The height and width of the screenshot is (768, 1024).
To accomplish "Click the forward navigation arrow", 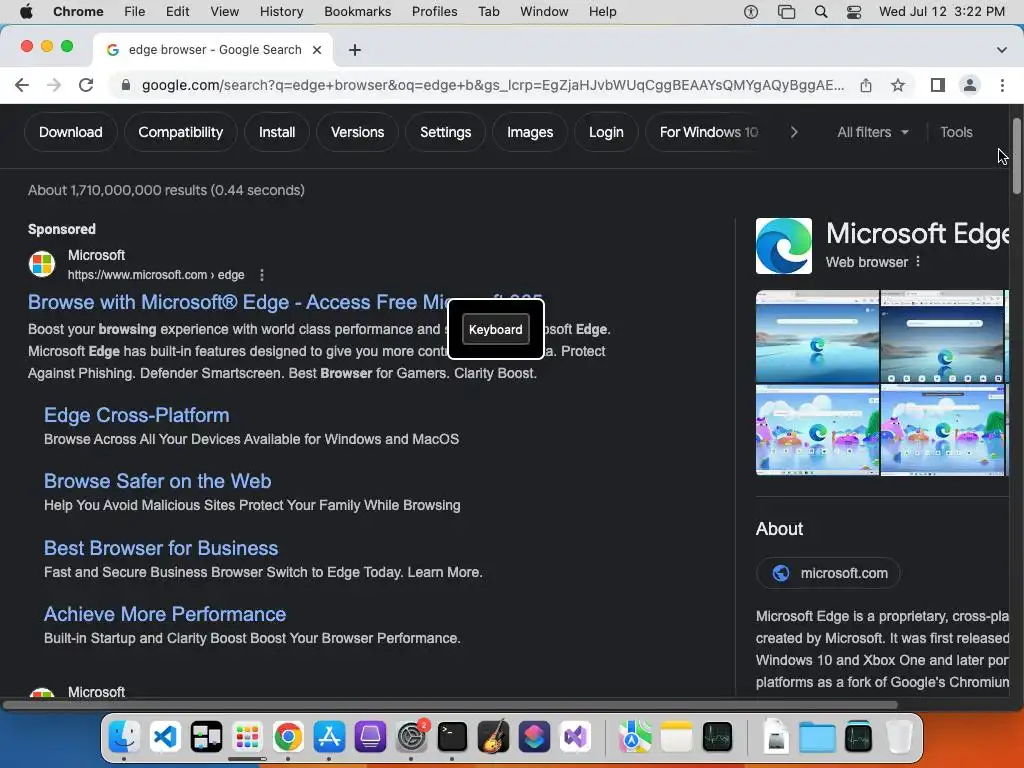I will coord(54,85).
